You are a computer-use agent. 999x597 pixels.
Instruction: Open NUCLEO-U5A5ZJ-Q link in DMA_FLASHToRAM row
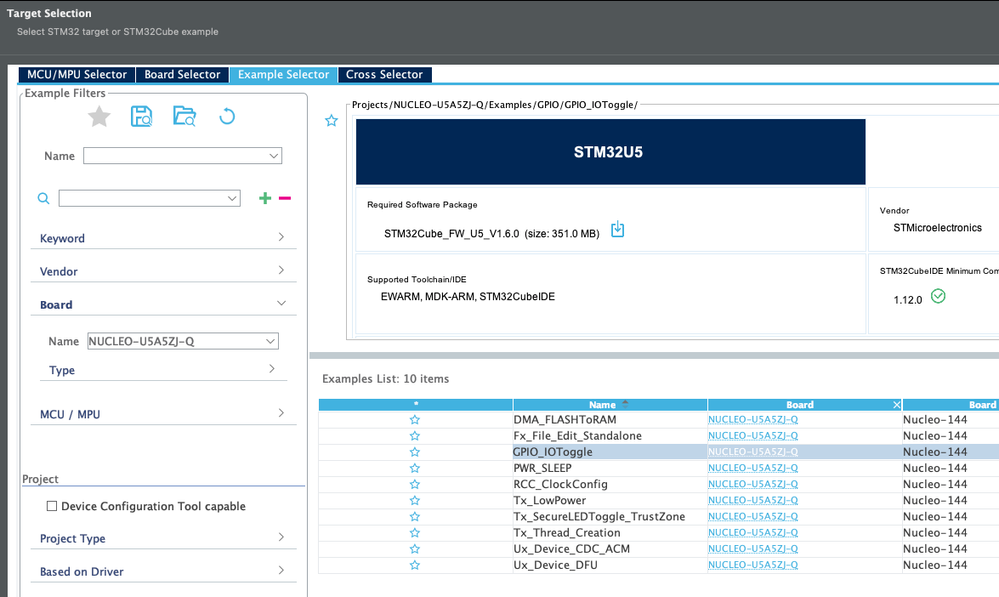(752, 419)
